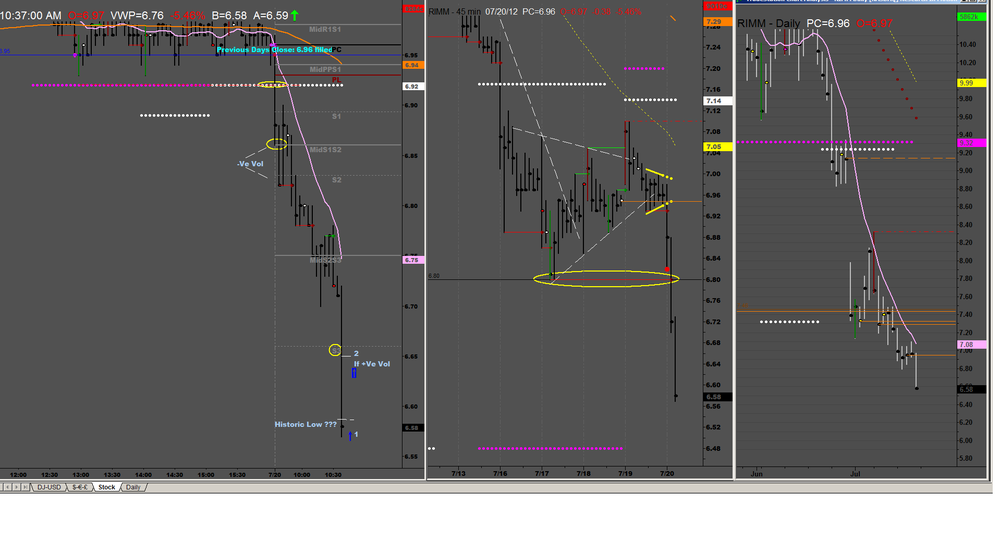
Task: Click the 10:37:00 AM clock readout
Action: 31,15
